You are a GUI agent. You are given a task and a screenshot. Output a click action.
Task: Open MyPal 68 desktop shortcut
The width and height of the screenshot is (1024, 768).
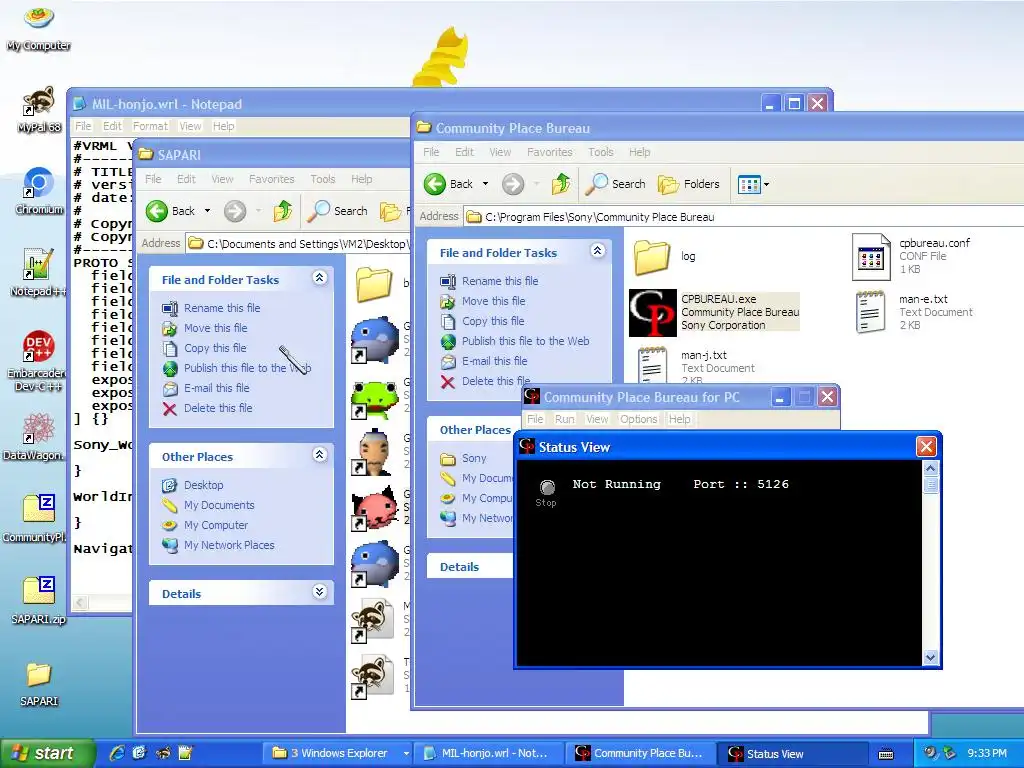coord(39,109)
